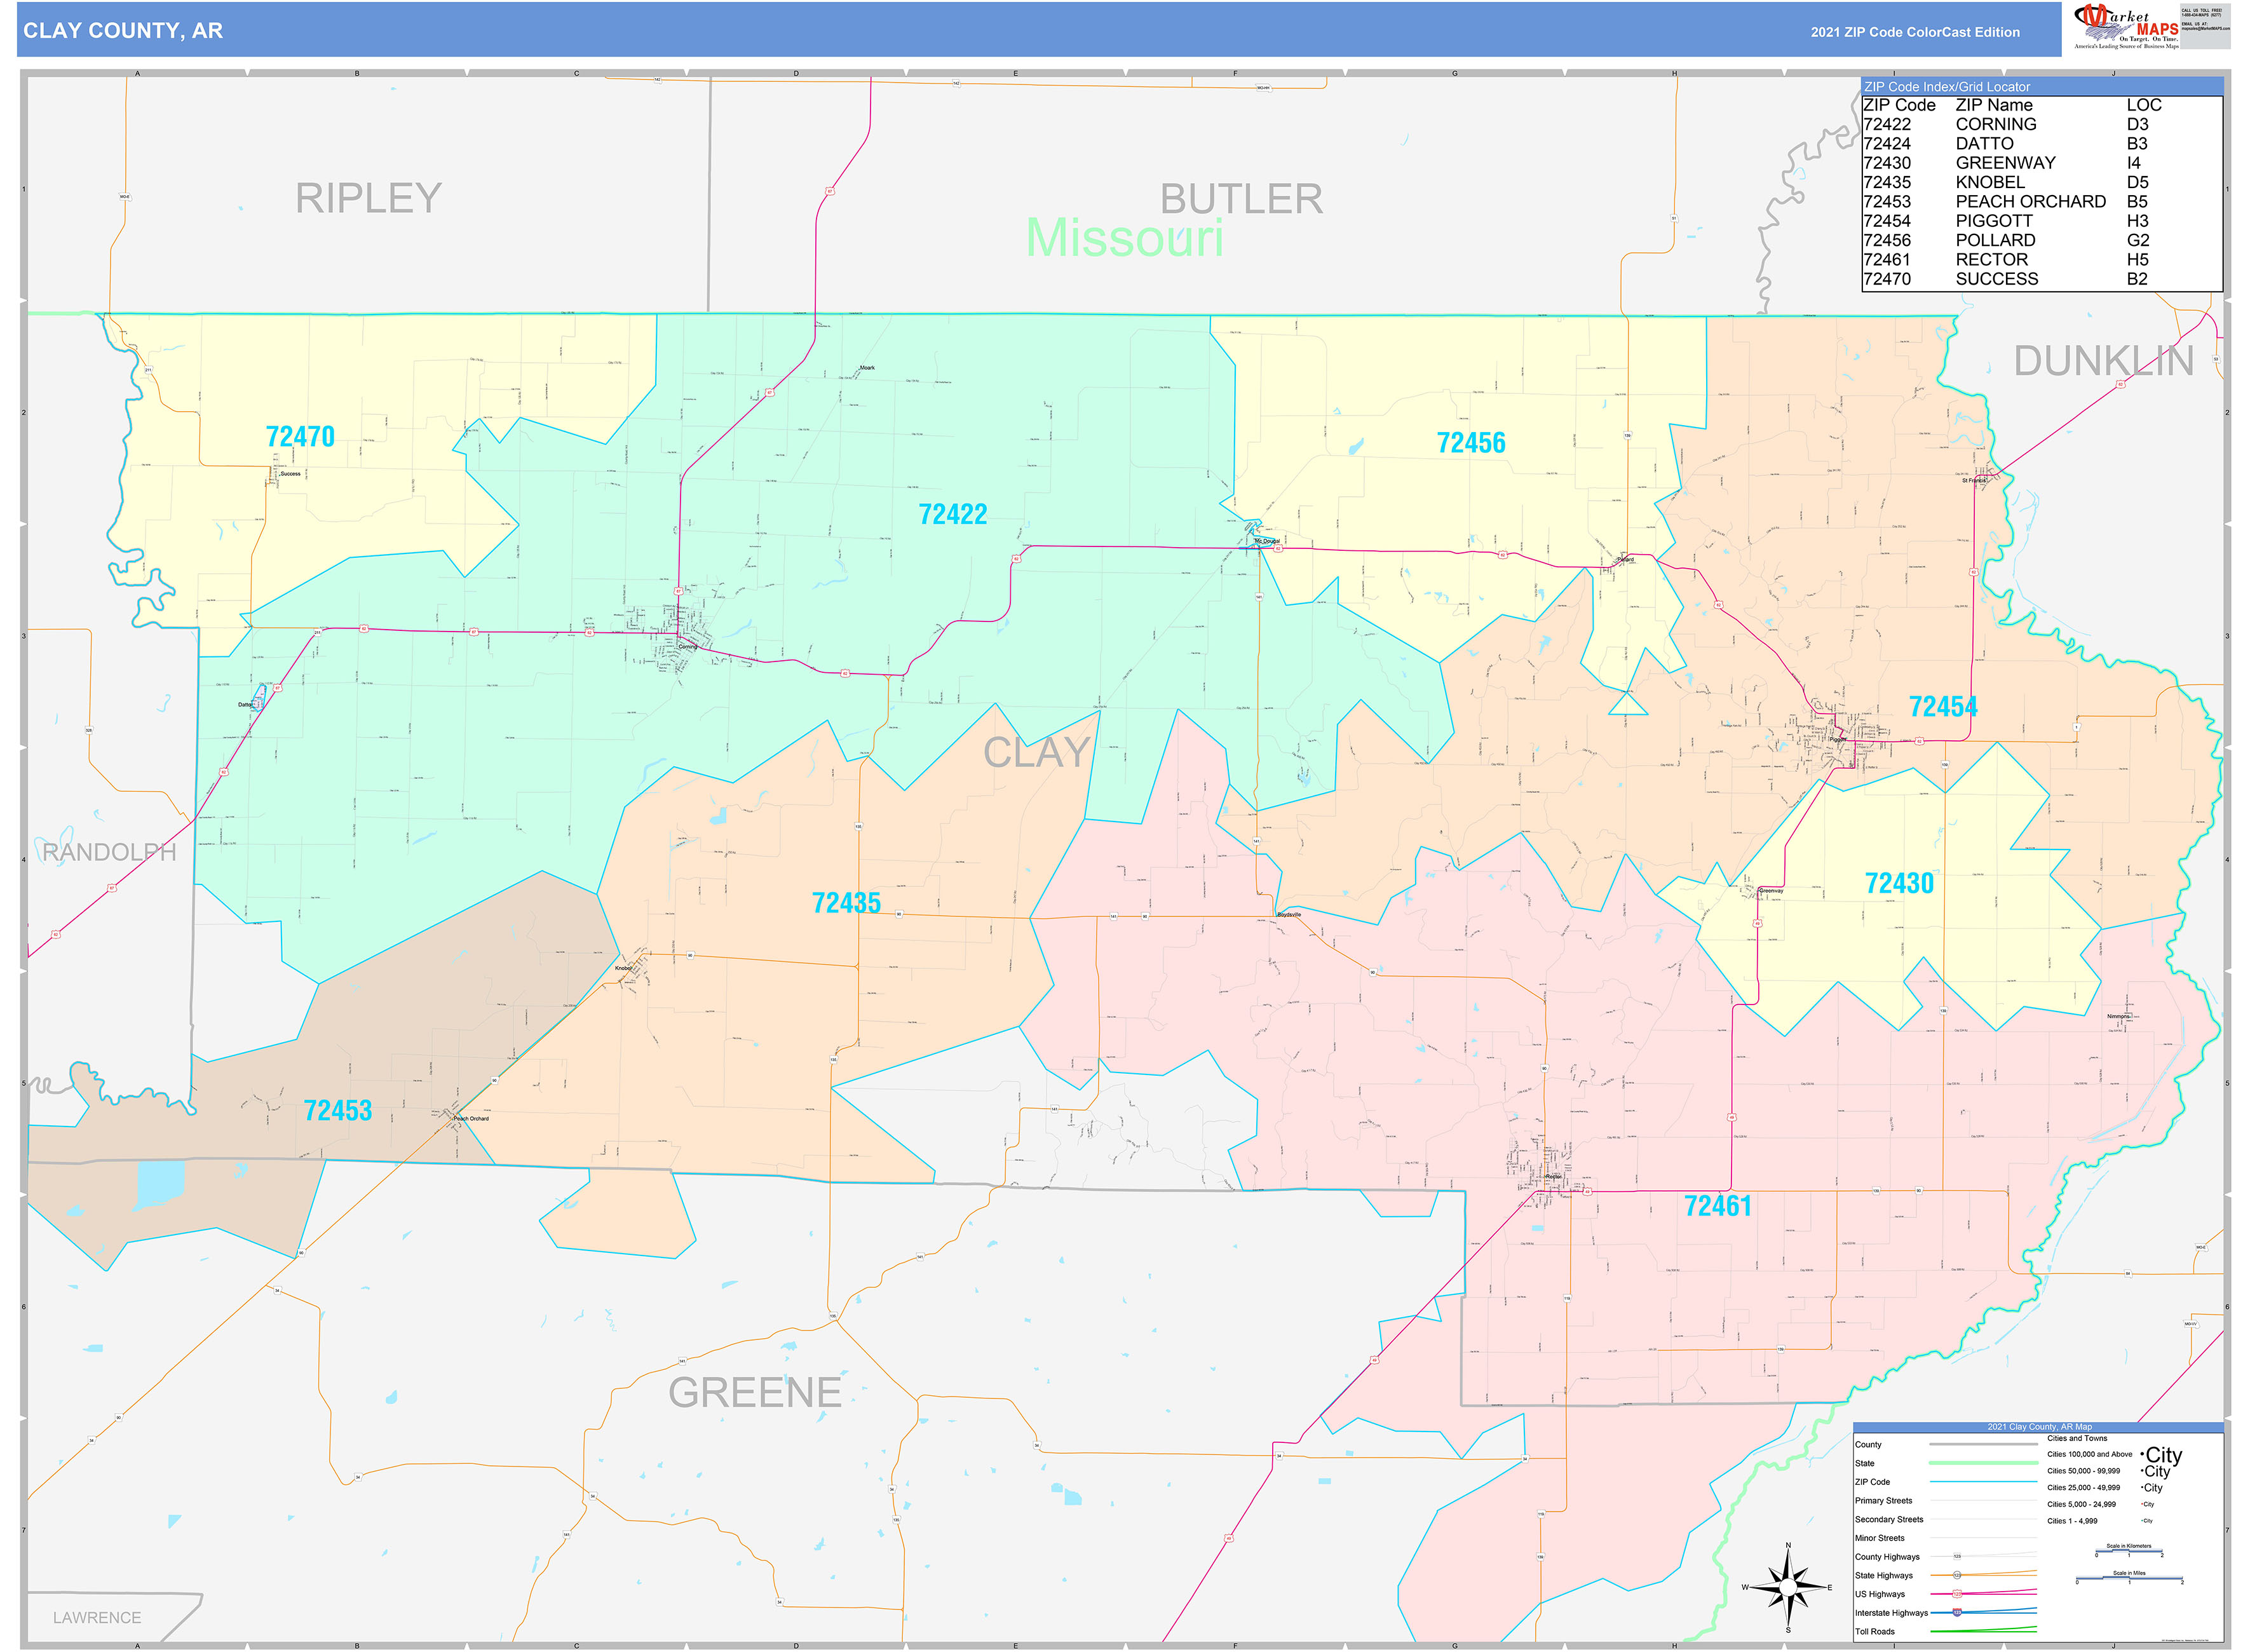Click the County Highways marker in legend
Image resolution: width=2250 pixels, height=1652 pixels.
click(1957, 1556)
